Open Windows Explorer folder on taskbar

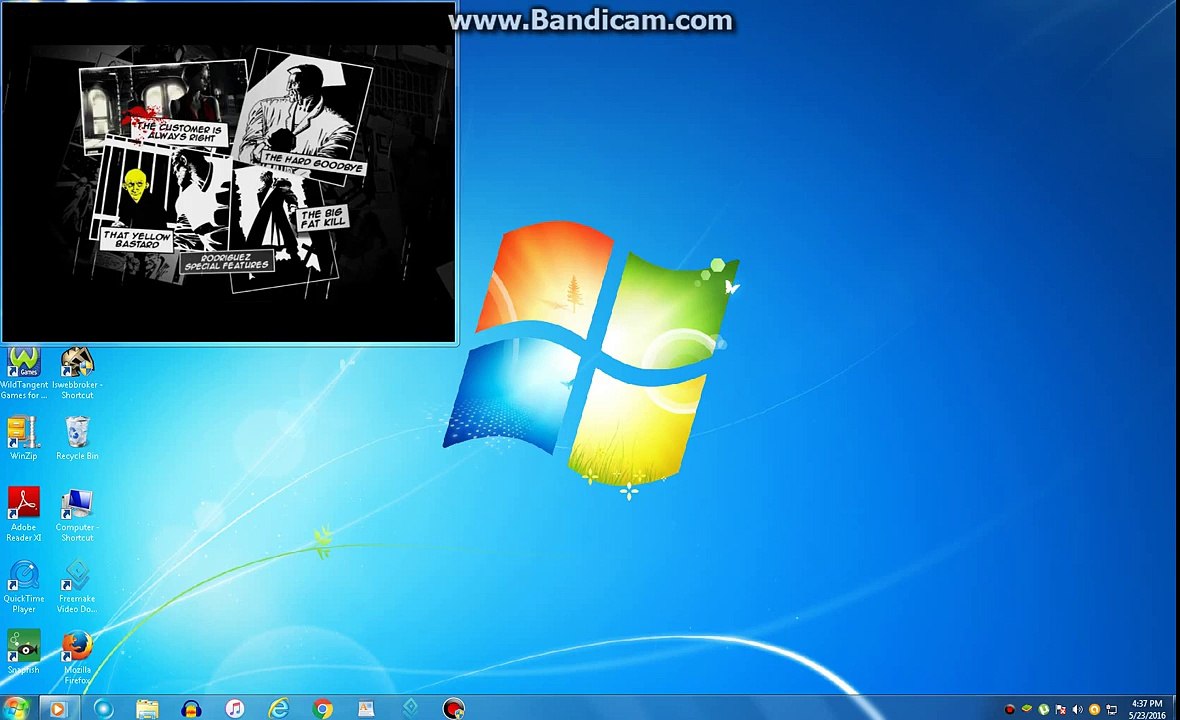(x=147, y=708)
